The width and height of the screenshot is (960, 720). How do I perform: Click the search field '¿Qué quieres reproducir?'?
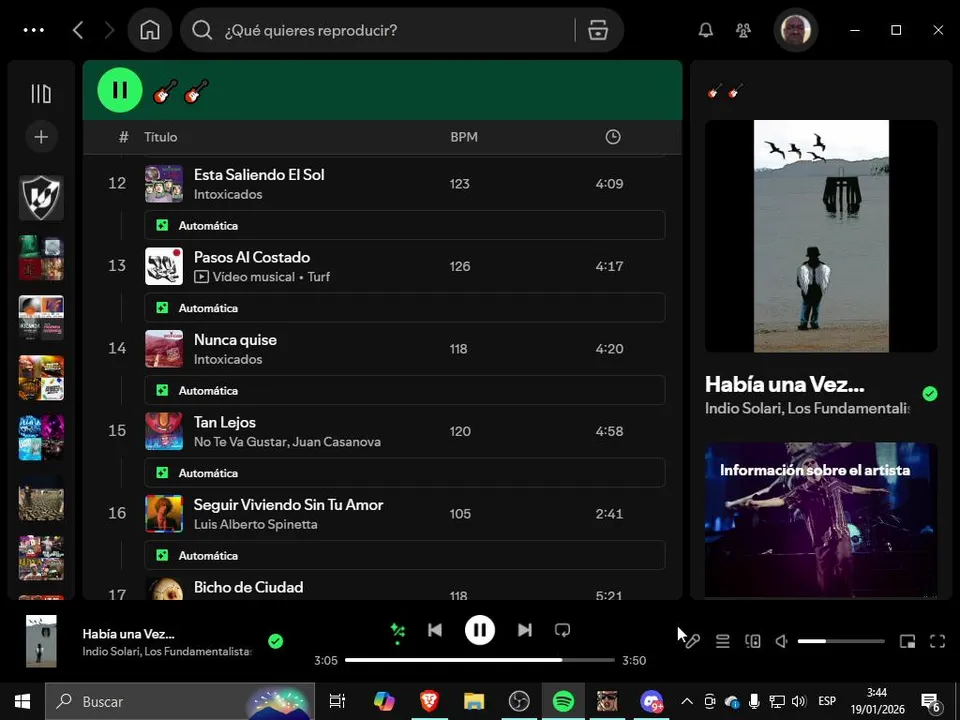tap(392, 30)
